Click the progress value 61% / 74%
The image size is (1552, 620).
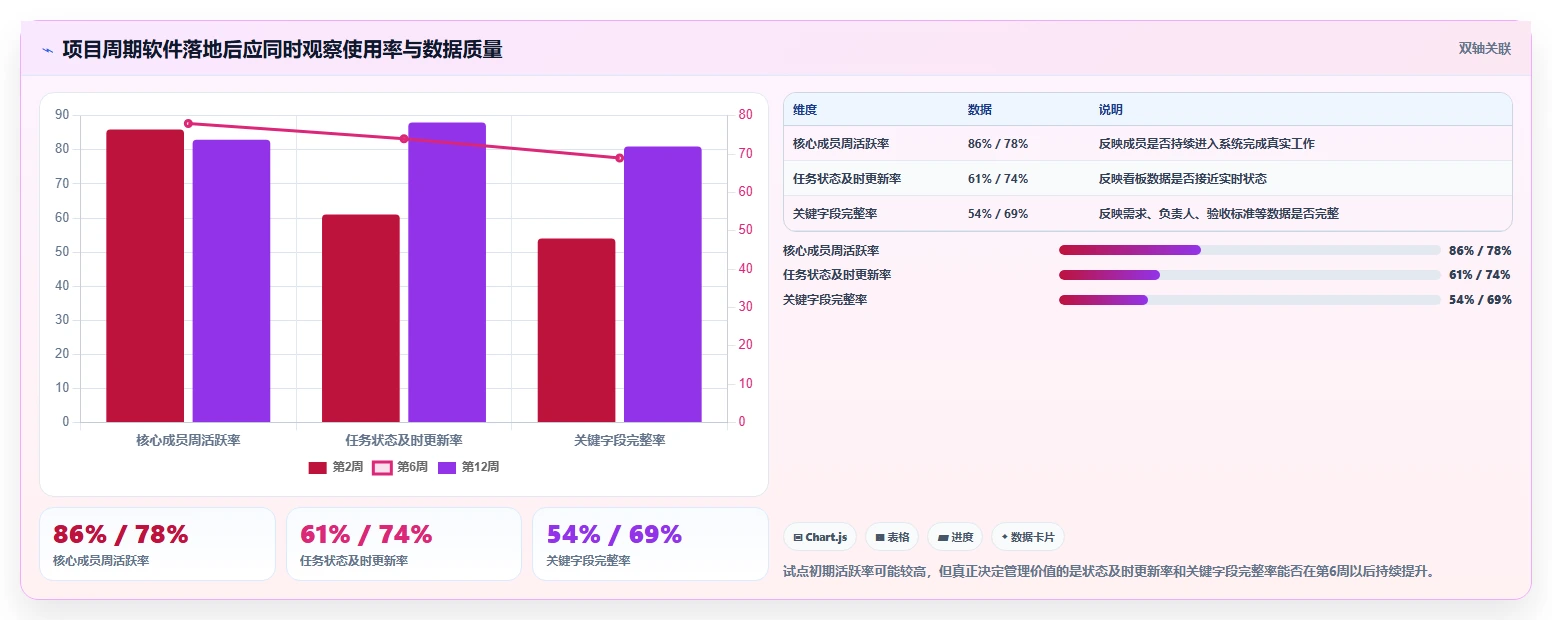pyautogui.click(x=1480, y=275)
